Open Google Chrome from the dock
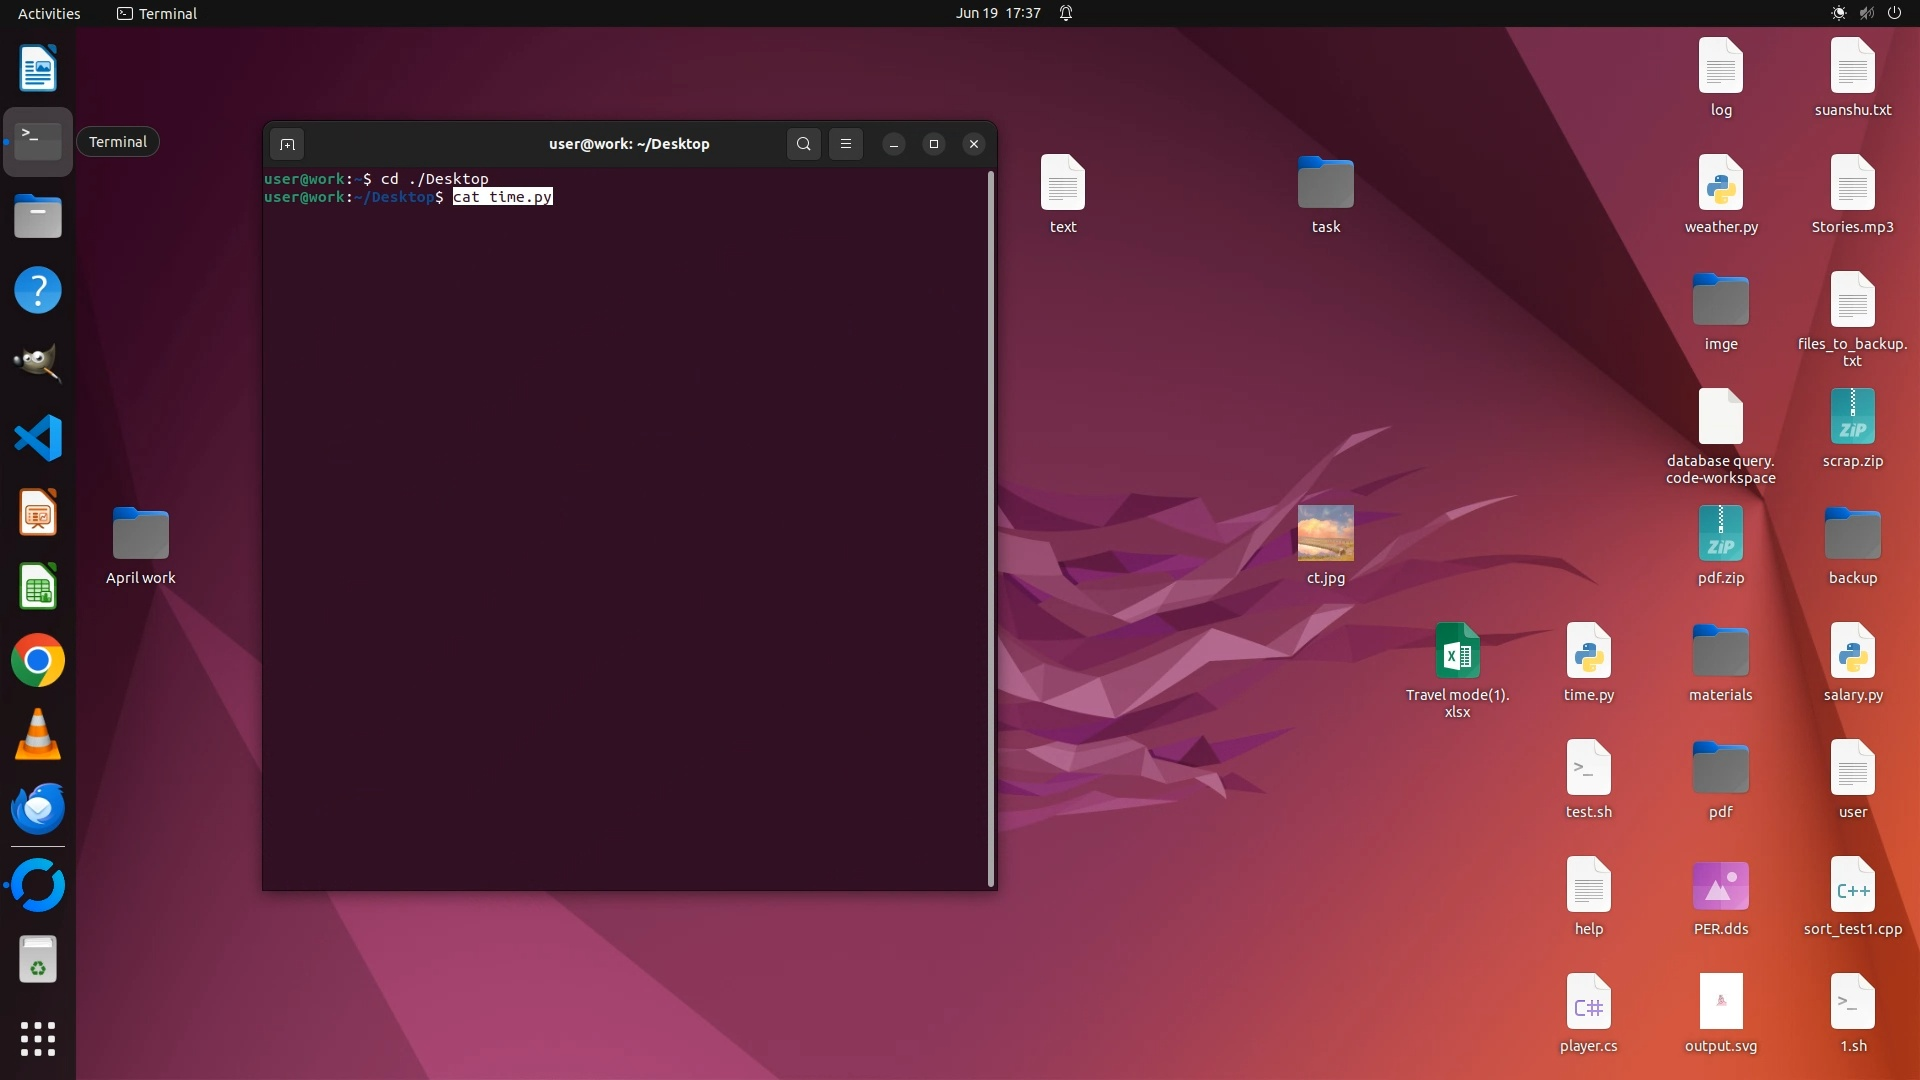This screenshot has width=1920, height=1080. click(x=38, y=661)
